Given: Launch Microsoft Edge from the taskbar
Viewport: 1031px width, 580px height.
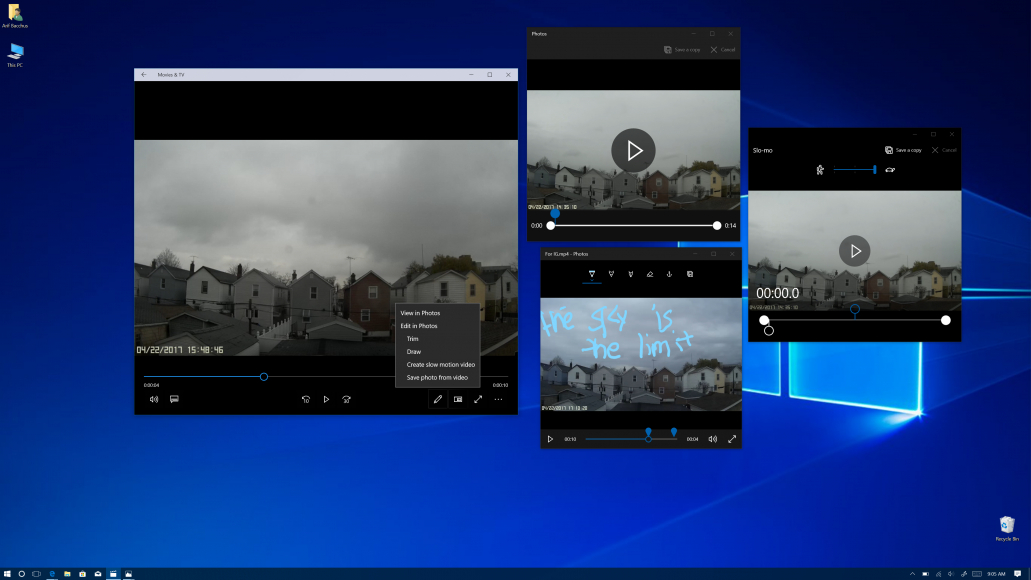Looking at the screenshot, I should (x=52, y=574).
